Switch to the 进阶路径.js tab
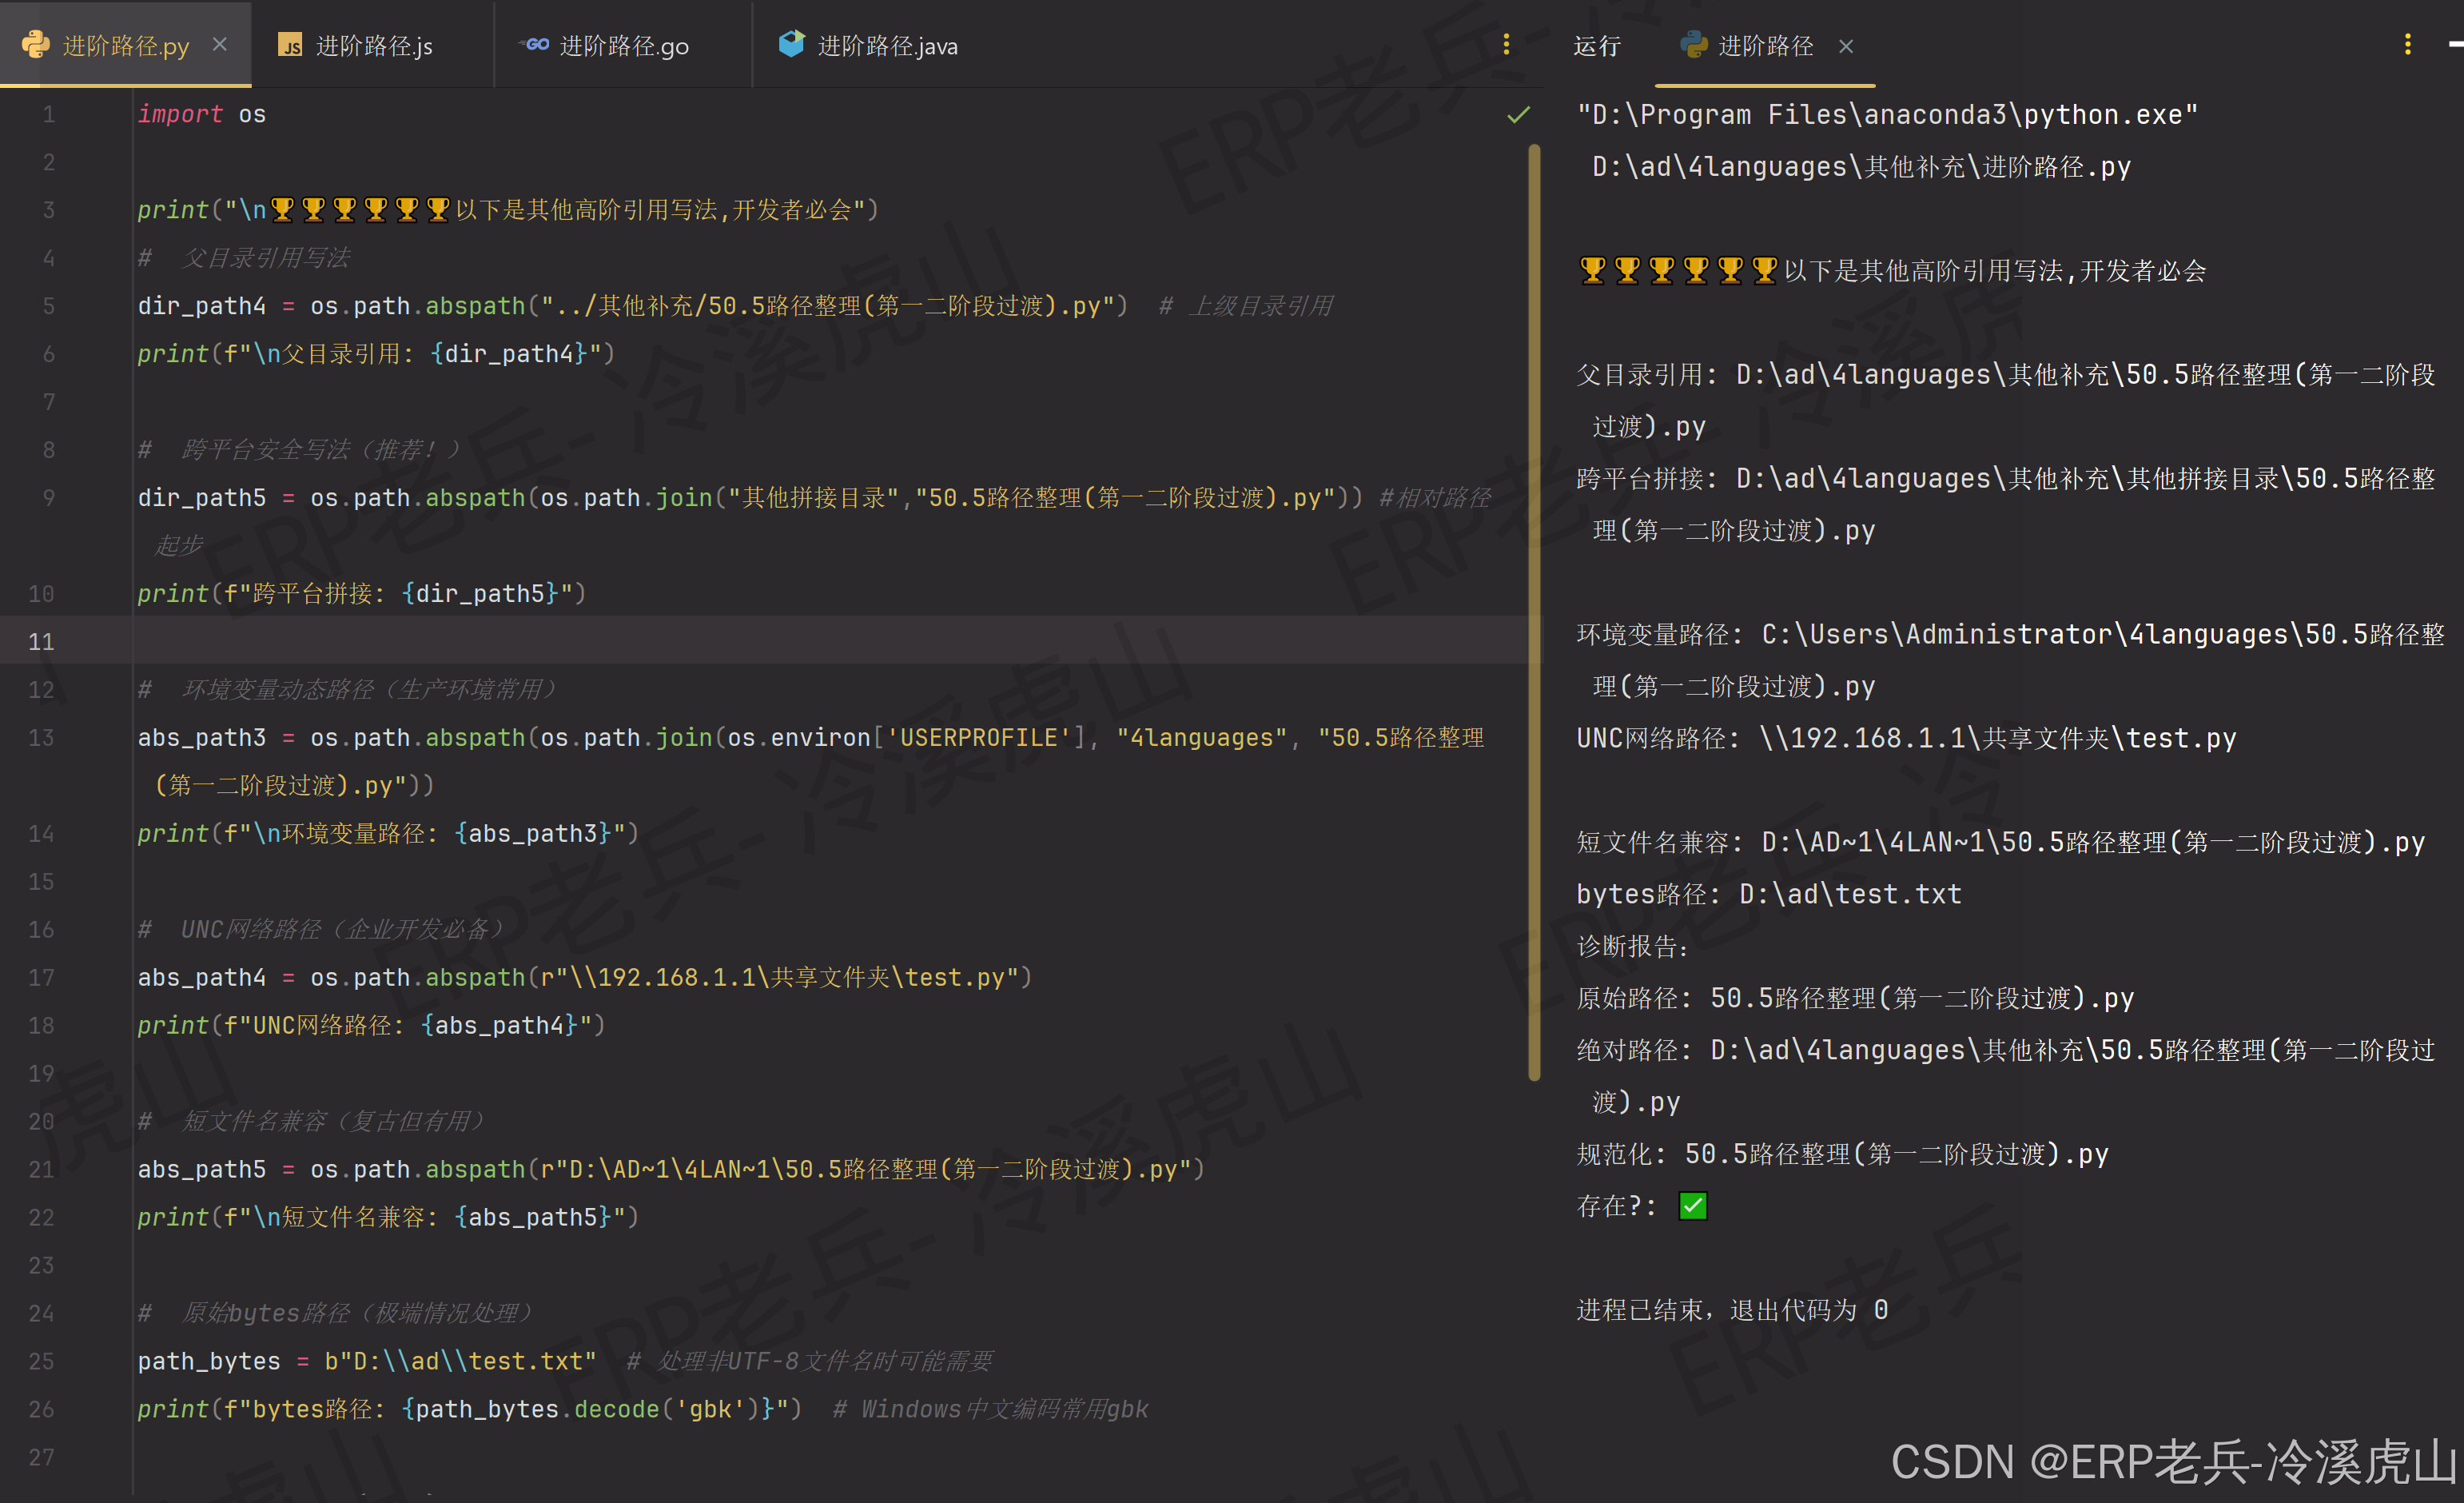Image resolution: width=2464 pixels, height=1503 pixels. tap(373, 46)
